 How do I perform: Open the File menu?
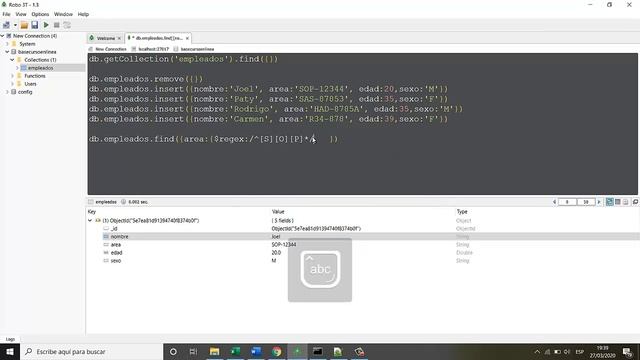[x=7, y=14]
